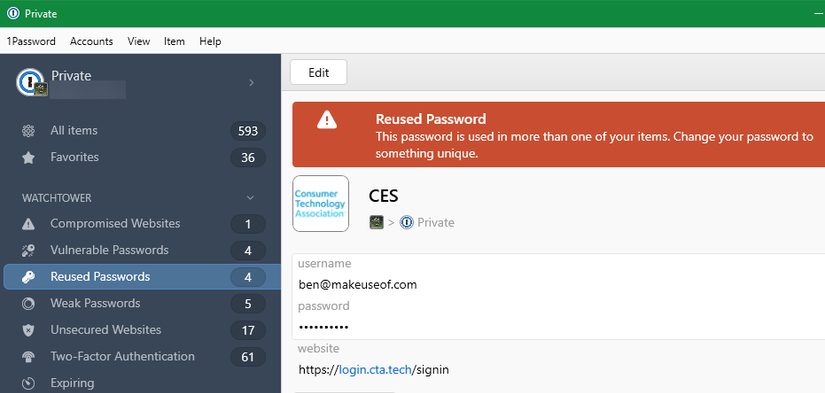The height and width of the screenshot is (393, 825).
Task: Collapse the Watchtower section
Action: (x=250, y=198)
